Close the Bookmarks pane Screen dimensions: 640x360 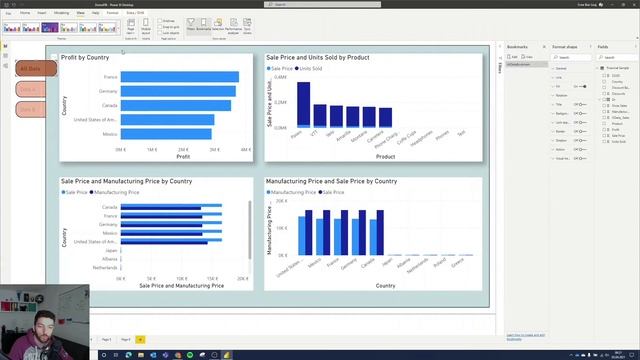pos(544,47)
